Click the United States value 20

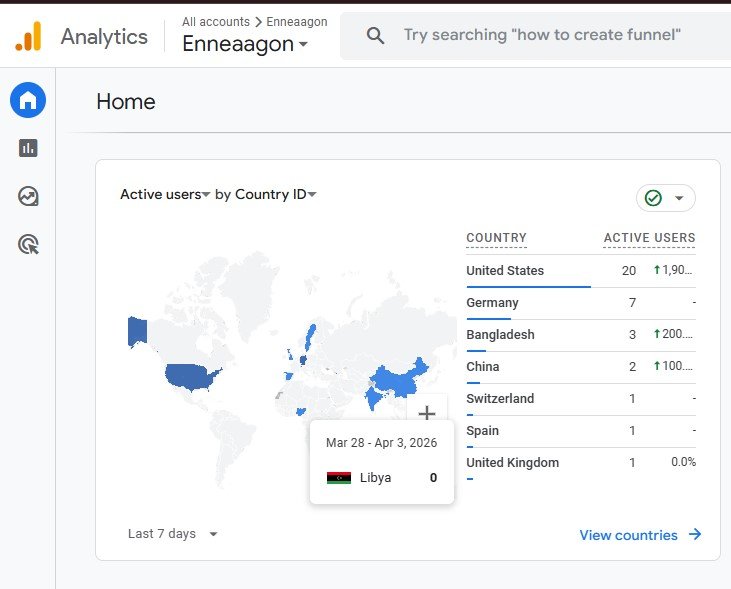629,271
